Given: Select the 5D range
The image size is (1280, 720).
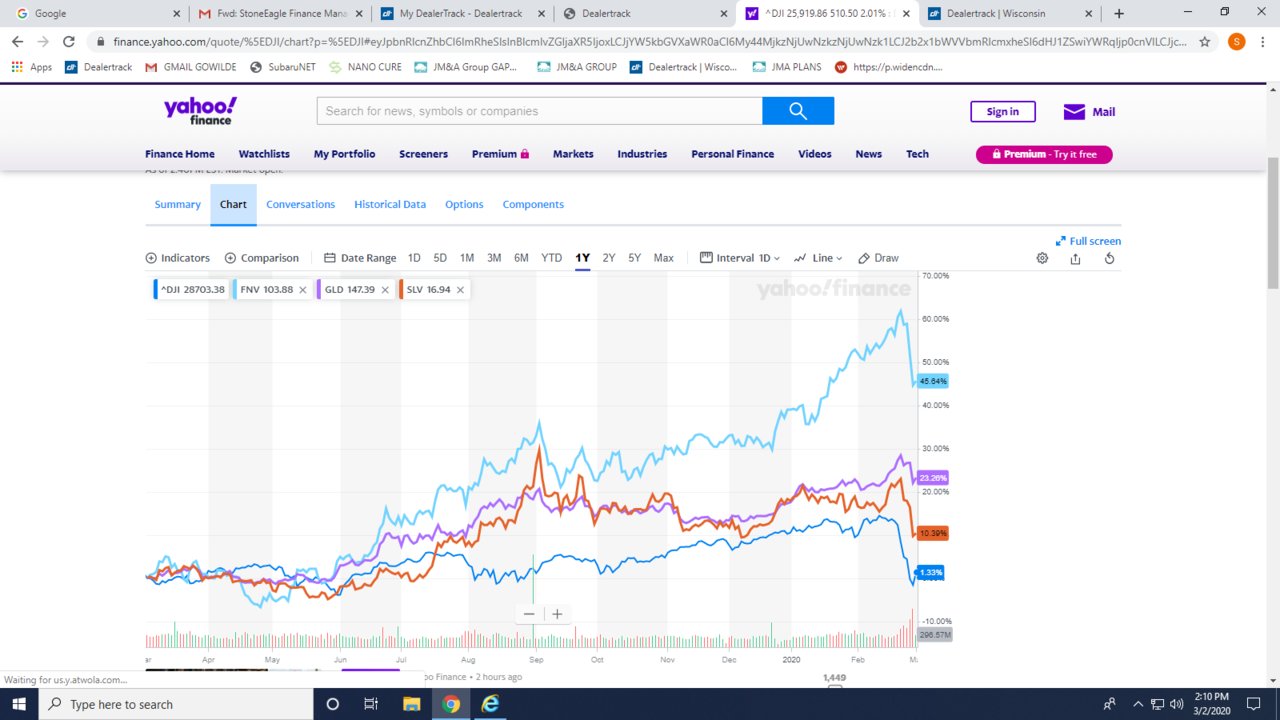Looking at the screenshot, I should click(440, 258).
